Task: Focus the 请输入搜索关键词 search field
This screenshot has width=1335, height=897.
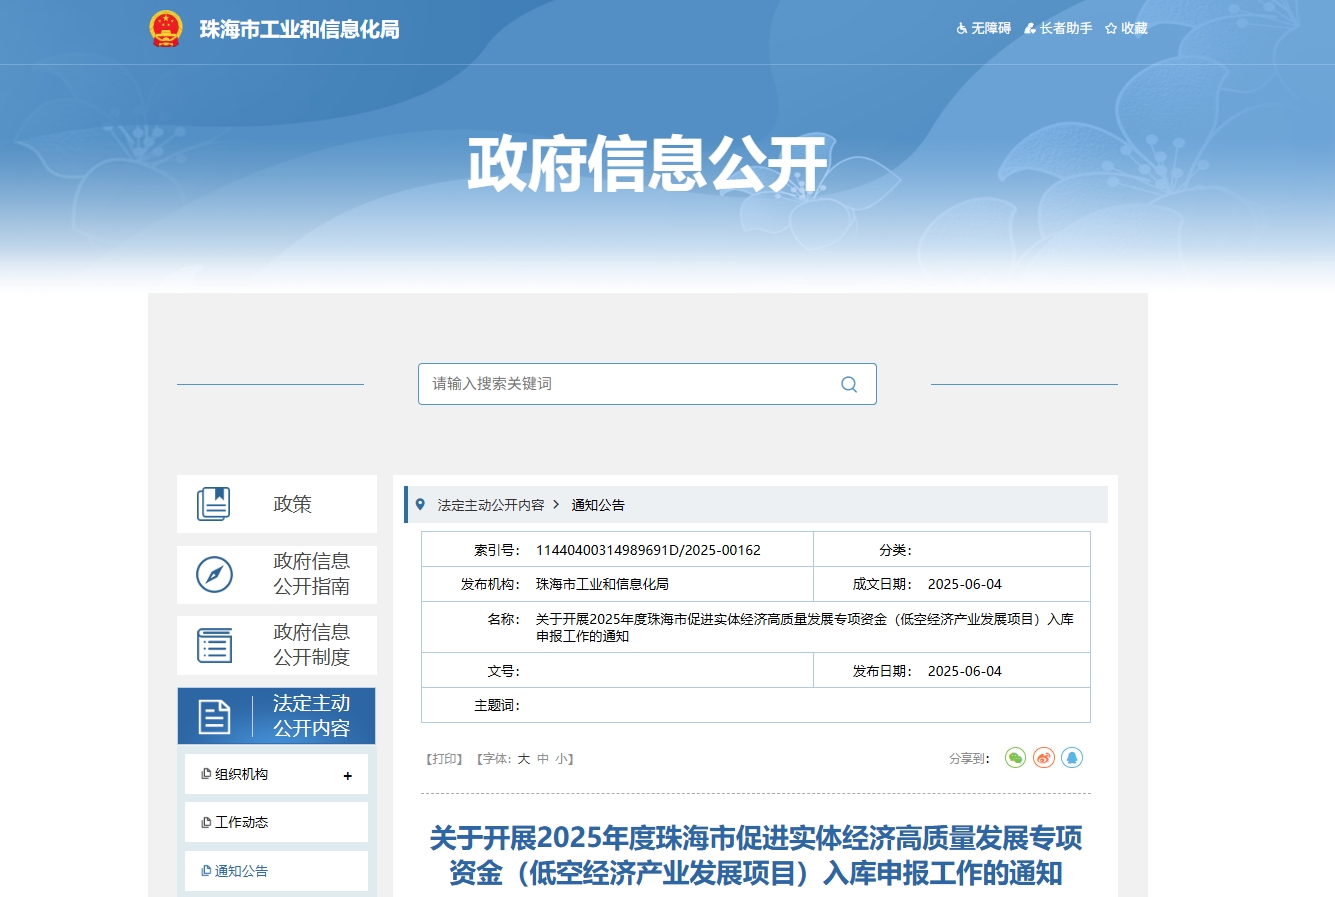Action: coord(630,384)
